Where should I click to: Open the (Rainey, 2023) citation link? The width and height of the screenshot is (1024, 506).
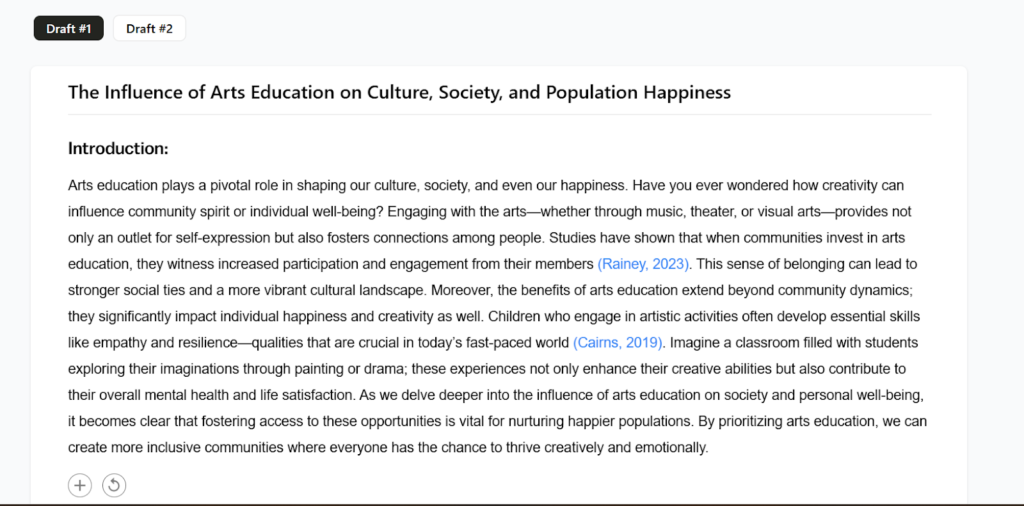click(x=643, y=264)
